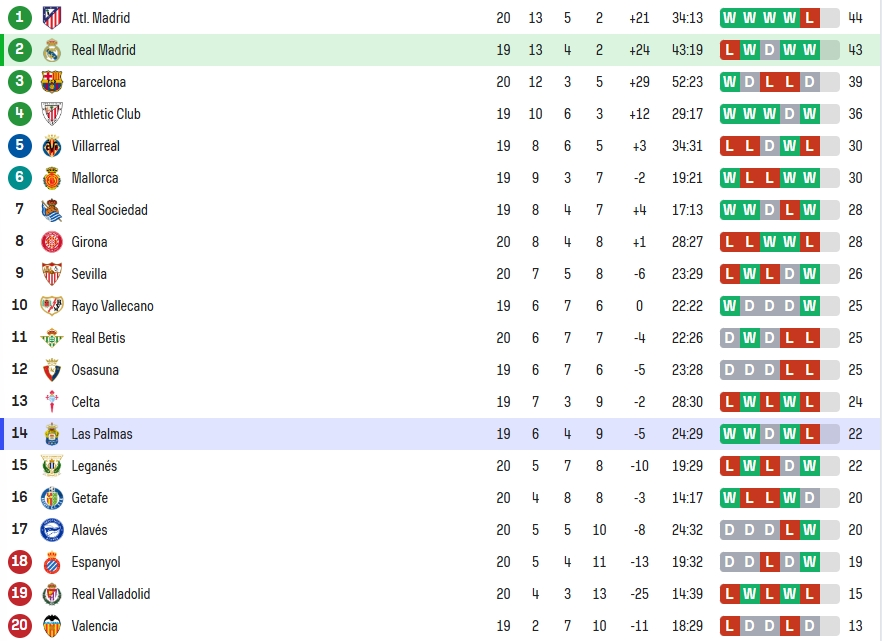Click the red position 18 badge
Image resolution: width=882 pixels, height=641 pixels.
pos(20,562)
